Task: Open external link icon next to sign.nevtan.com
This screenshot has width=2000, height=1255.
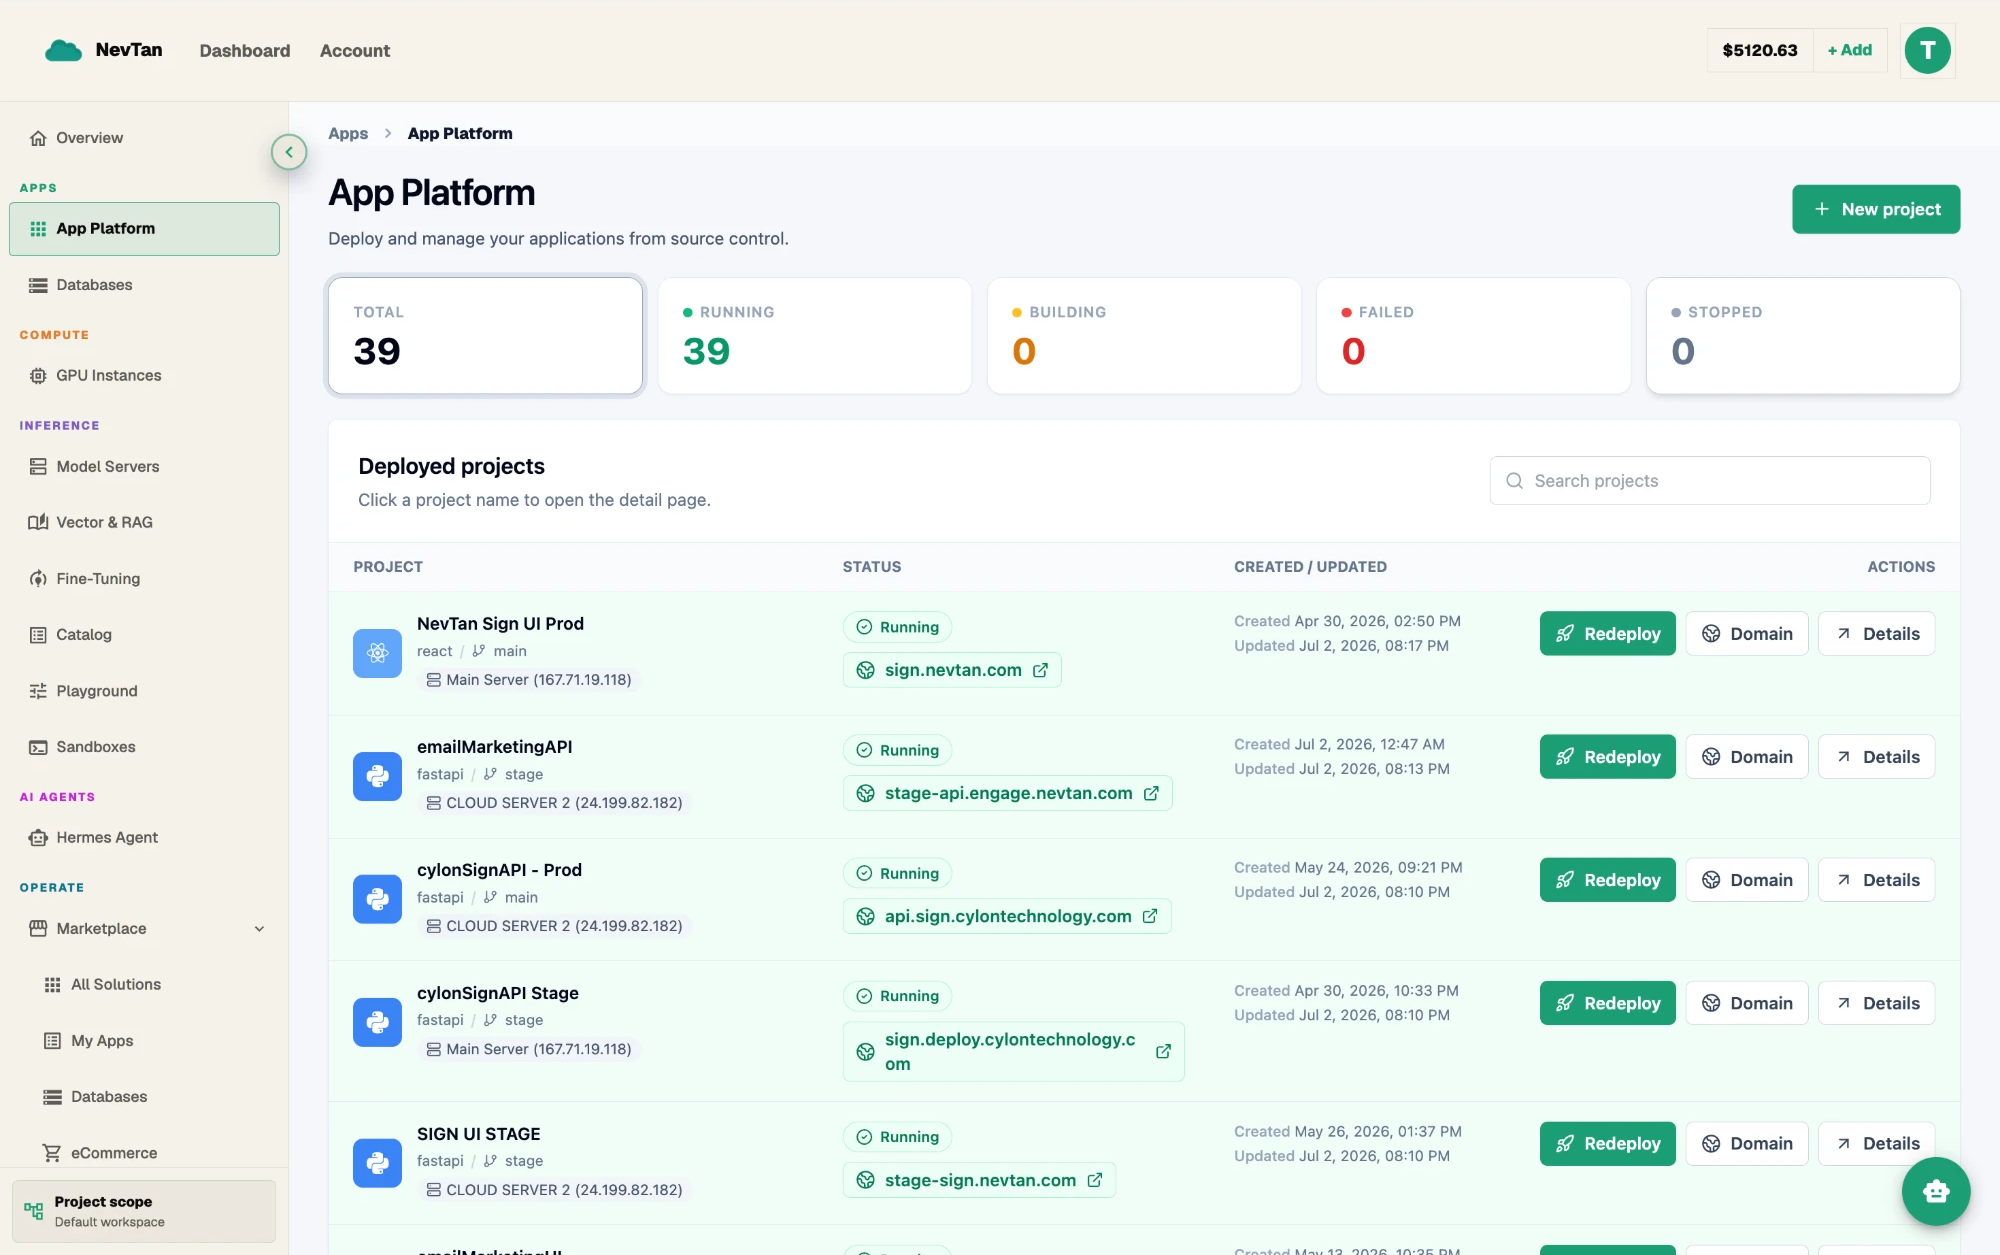Action: 1040,670
